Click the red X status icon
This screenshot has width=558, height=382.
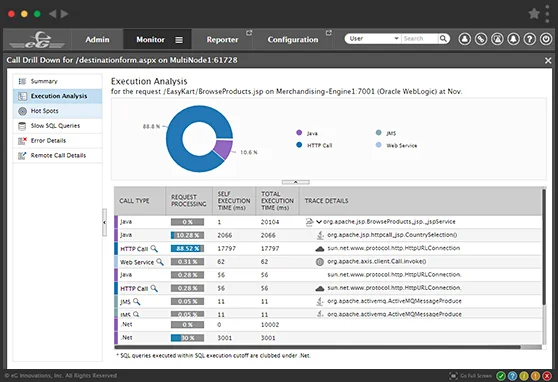point(547,376)
